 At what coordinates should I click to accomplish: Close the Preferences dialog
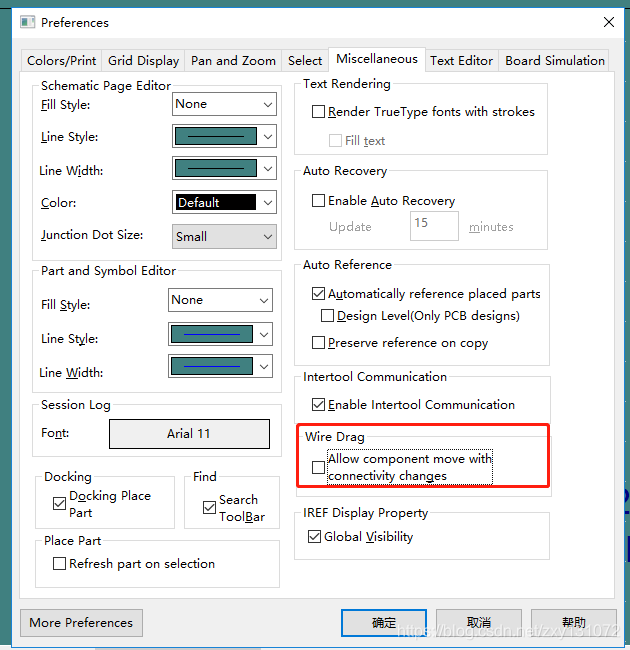coord(608,22)
